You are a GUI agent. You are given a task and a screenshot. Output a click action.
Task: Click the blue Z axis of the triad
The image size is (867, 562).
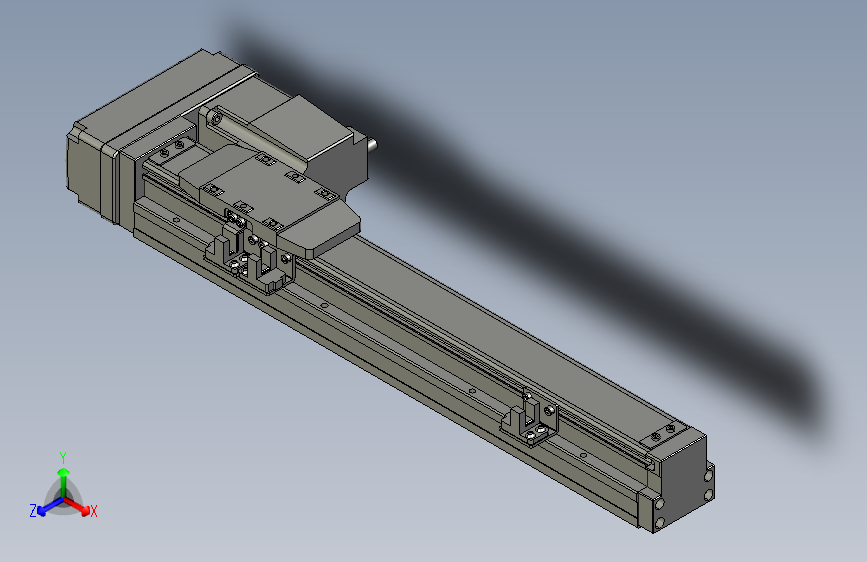coord(51,507)
